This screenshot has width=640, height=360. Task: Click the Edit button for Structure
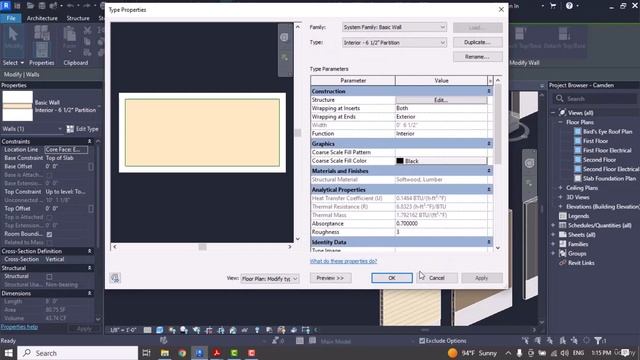[x=441, y=100]
